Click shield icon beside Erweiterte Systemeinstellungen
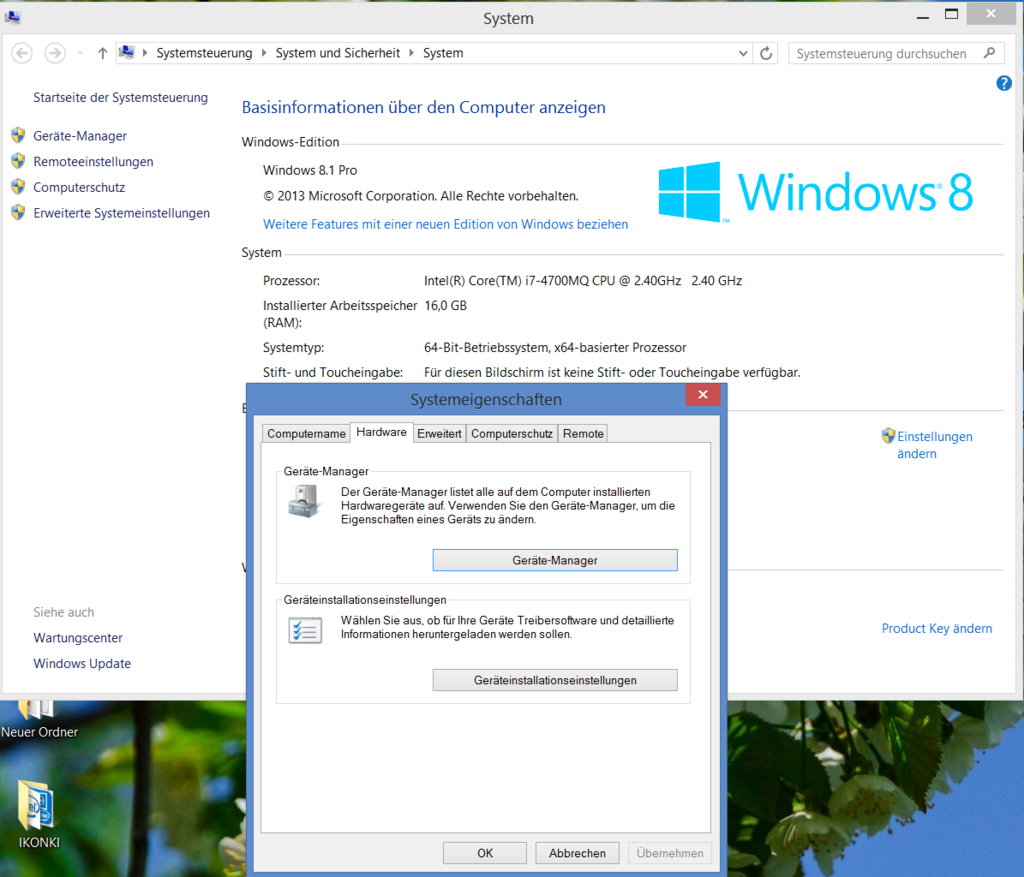This screenshot has width=1024, height=877. (x=18, y=212)
